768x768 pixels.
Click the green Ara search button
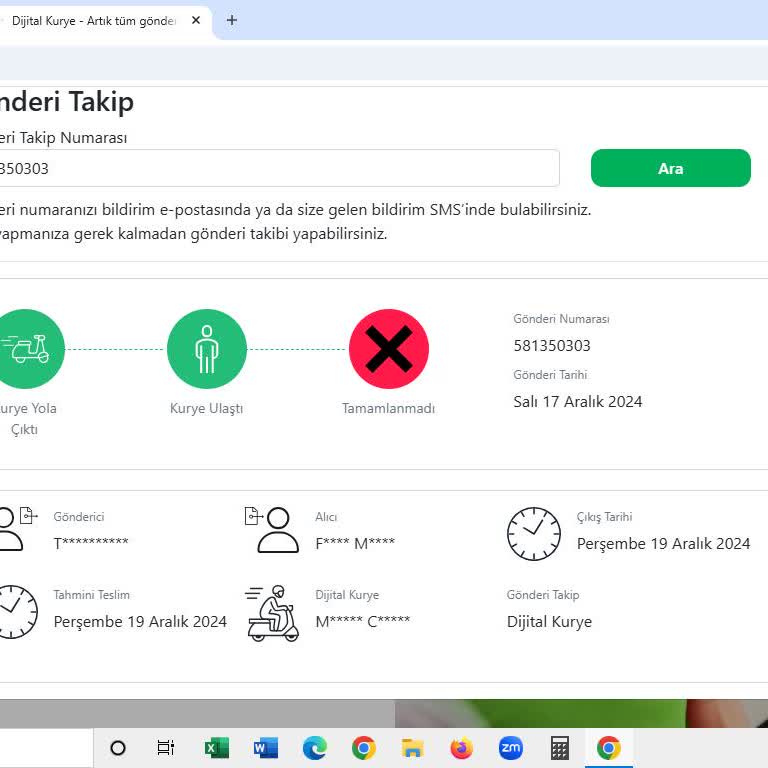click(x=671, y=168)
